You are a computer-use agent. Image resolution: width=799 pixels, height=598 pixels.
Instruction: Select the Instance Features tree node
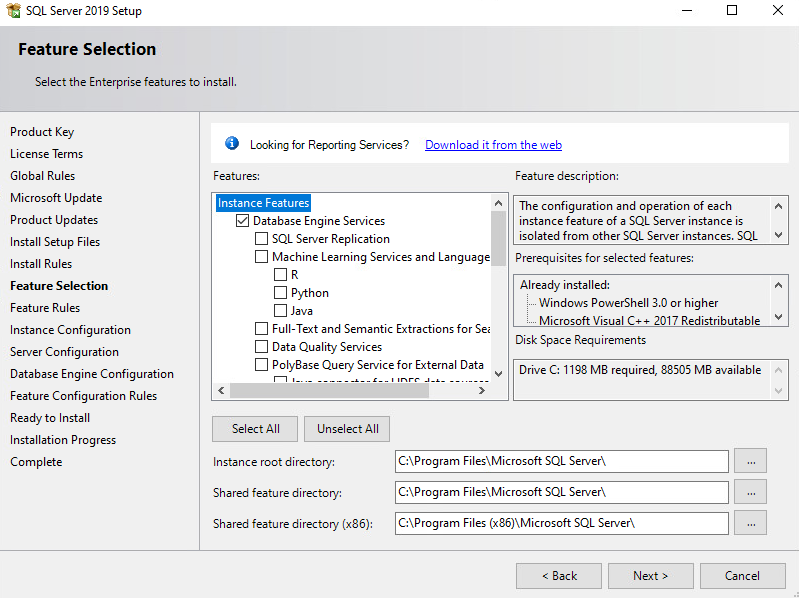pos(263,203)
